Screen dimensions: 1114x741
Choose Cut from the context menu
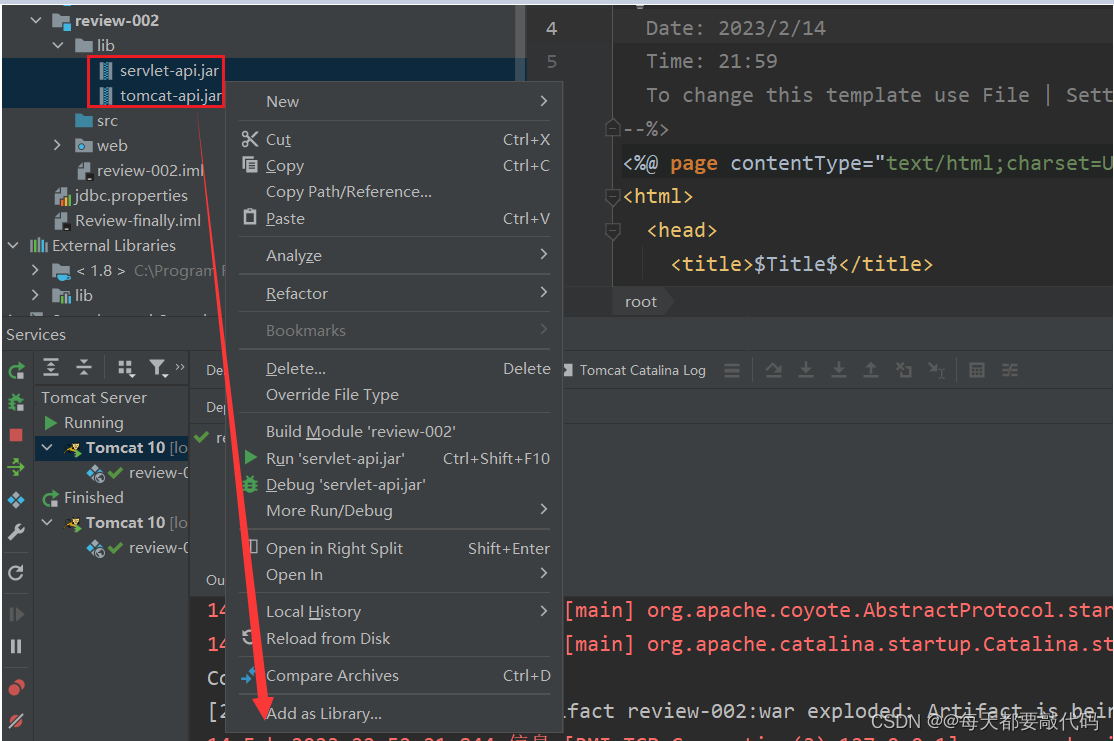[395, 140]
